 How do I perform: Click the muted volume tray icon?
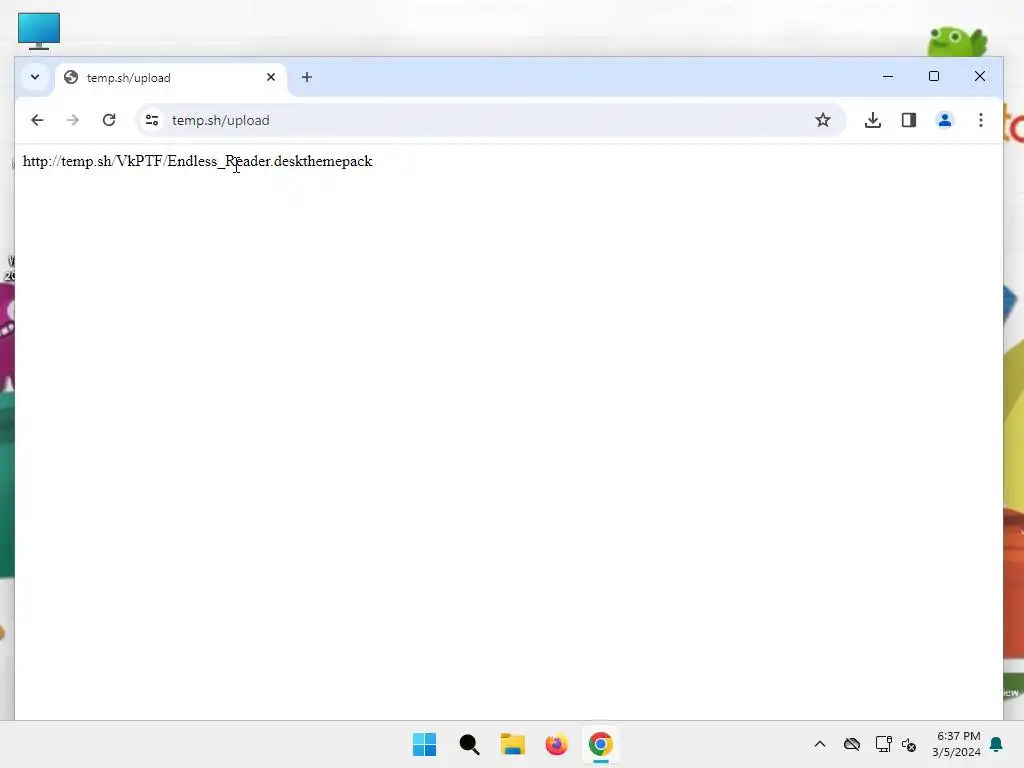tap(908, 744)
